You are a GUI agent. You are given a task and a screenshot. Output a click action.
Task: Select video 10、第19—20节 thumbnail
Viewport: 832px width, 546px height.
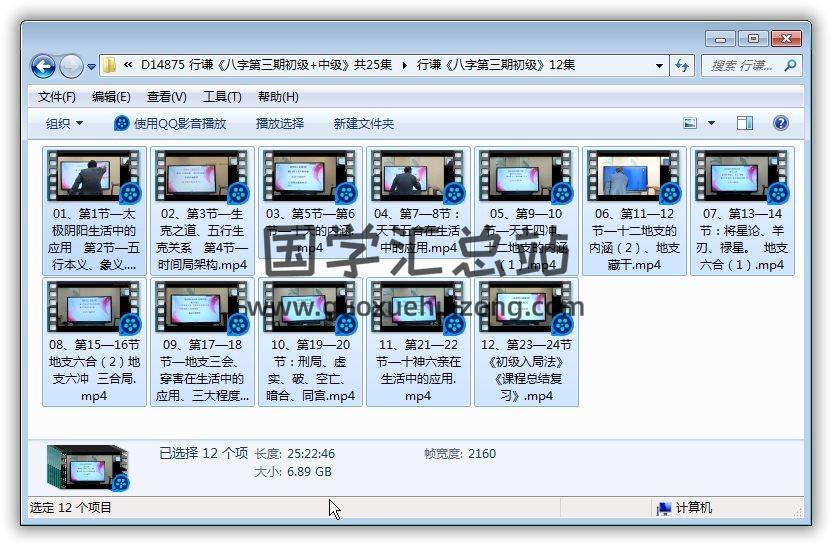tap(310, 307)
